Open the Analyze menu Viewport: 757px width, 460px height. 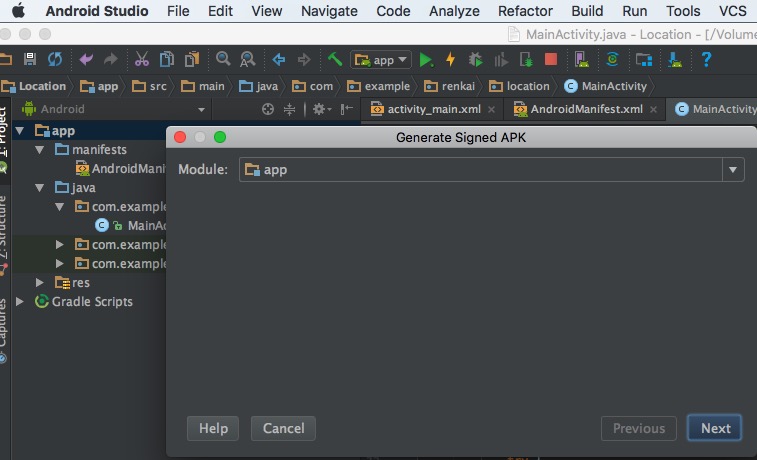[x=454, y=11]
